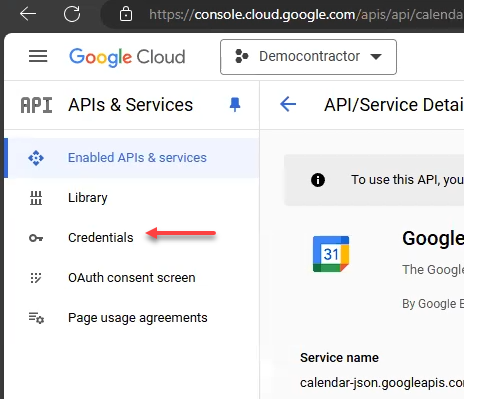Open Enabled APIs & services menu item
477x399 pixels.
(x=132, y=158)
